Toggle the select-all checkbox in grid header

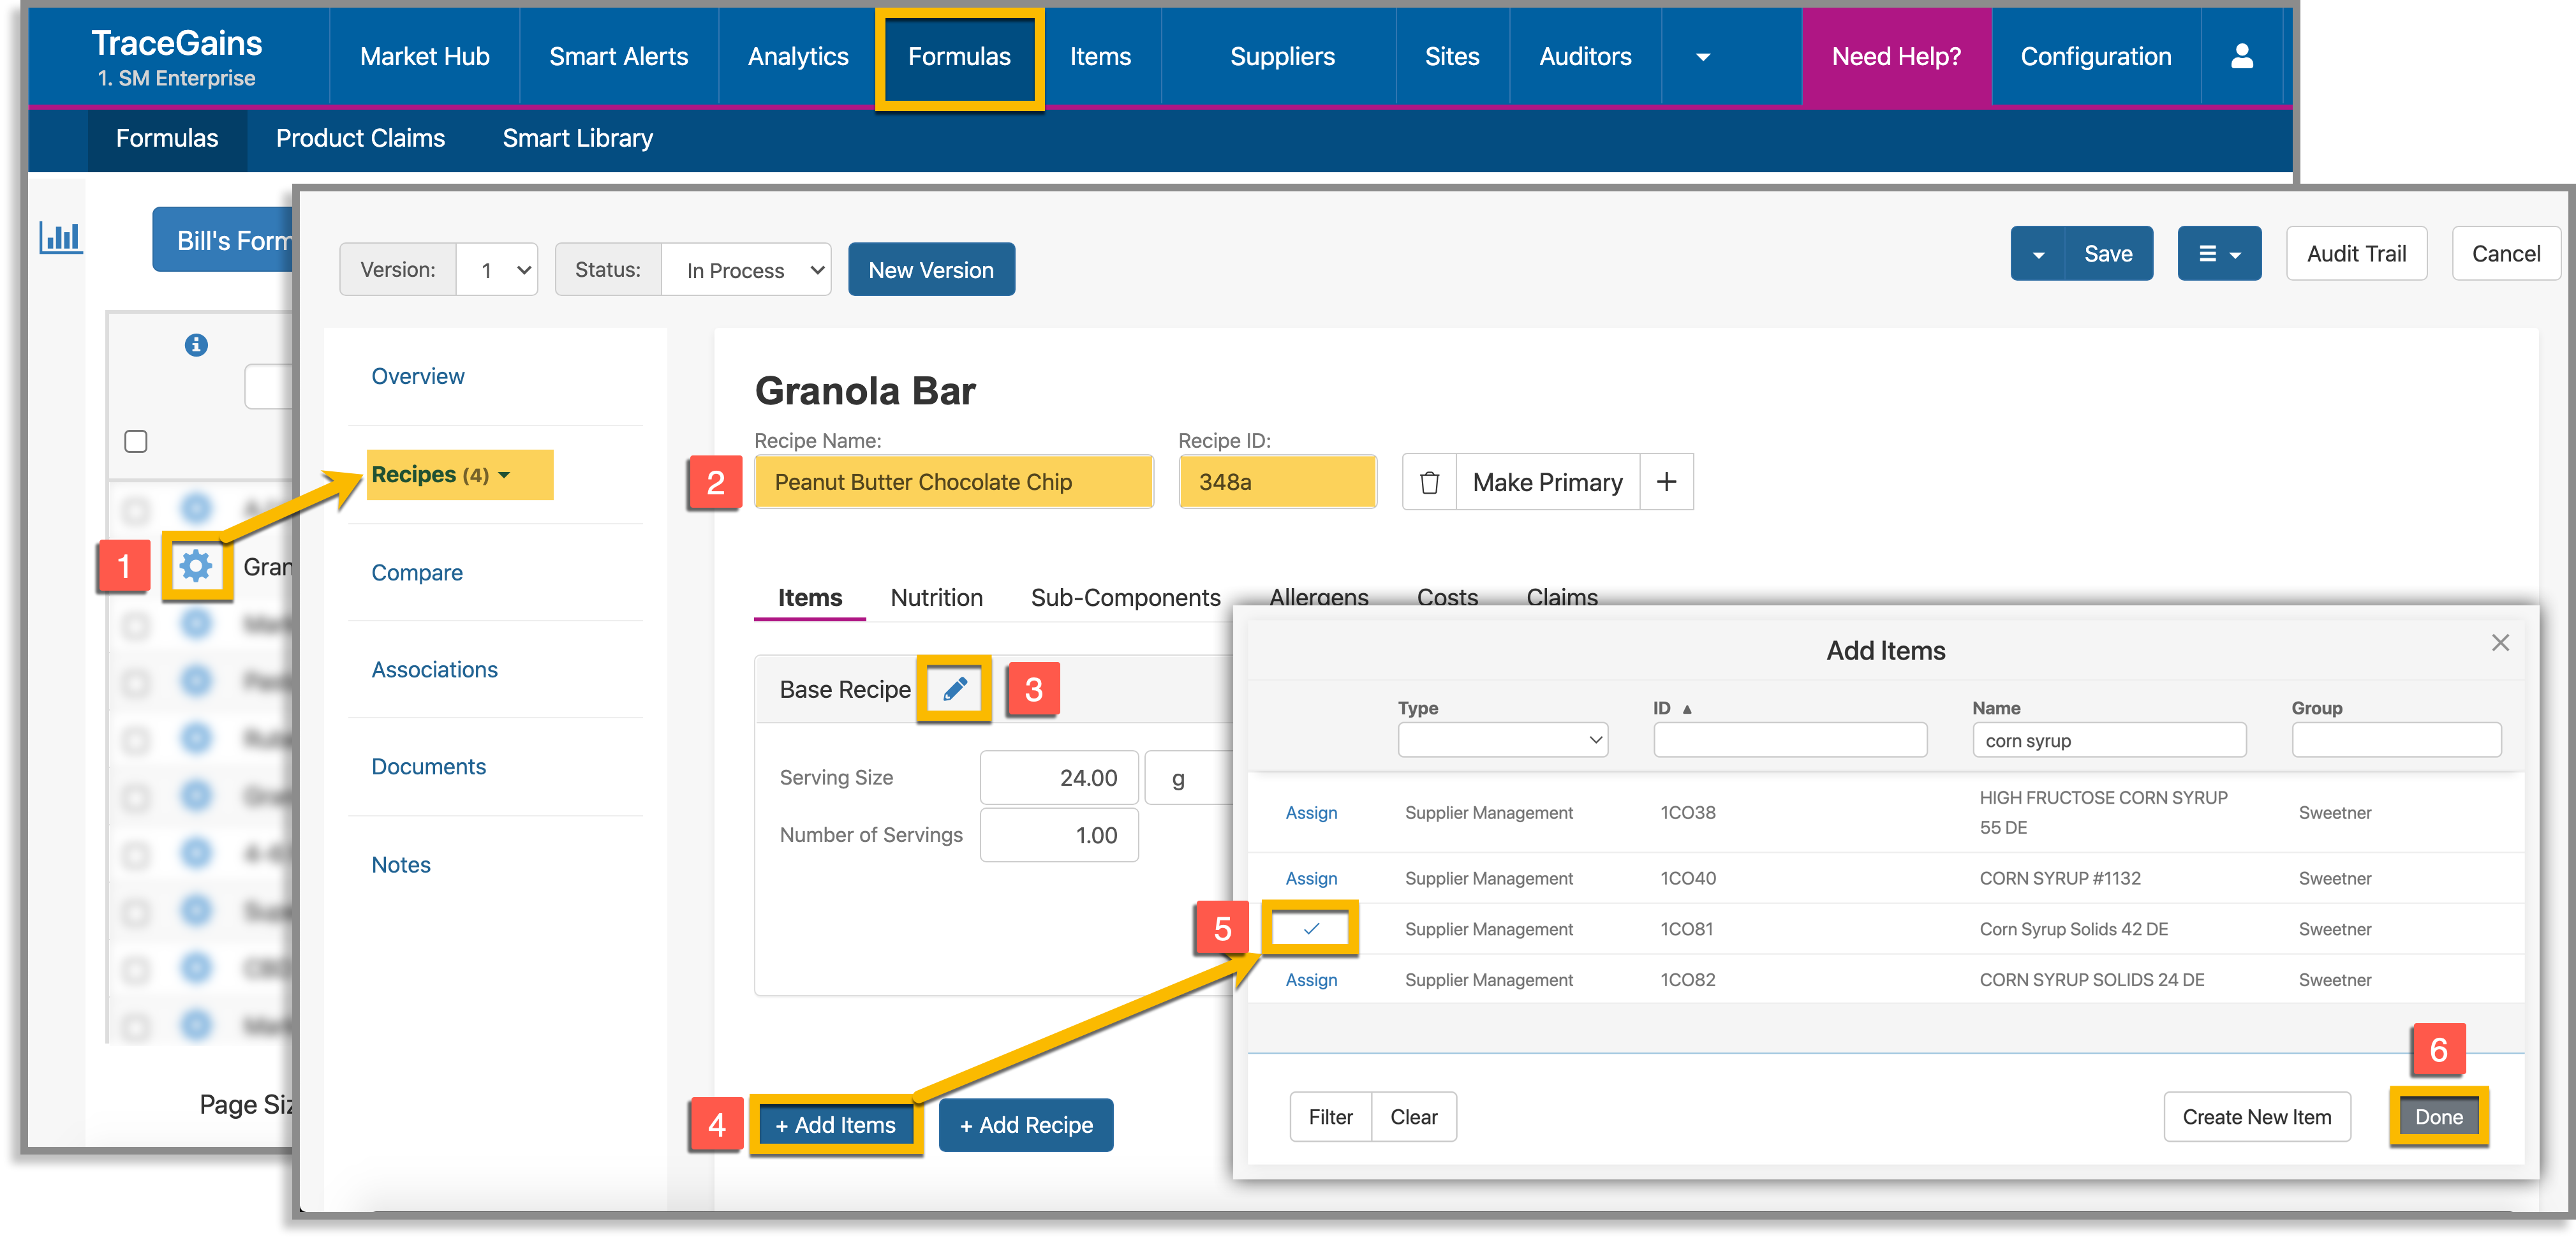point(136,441)
